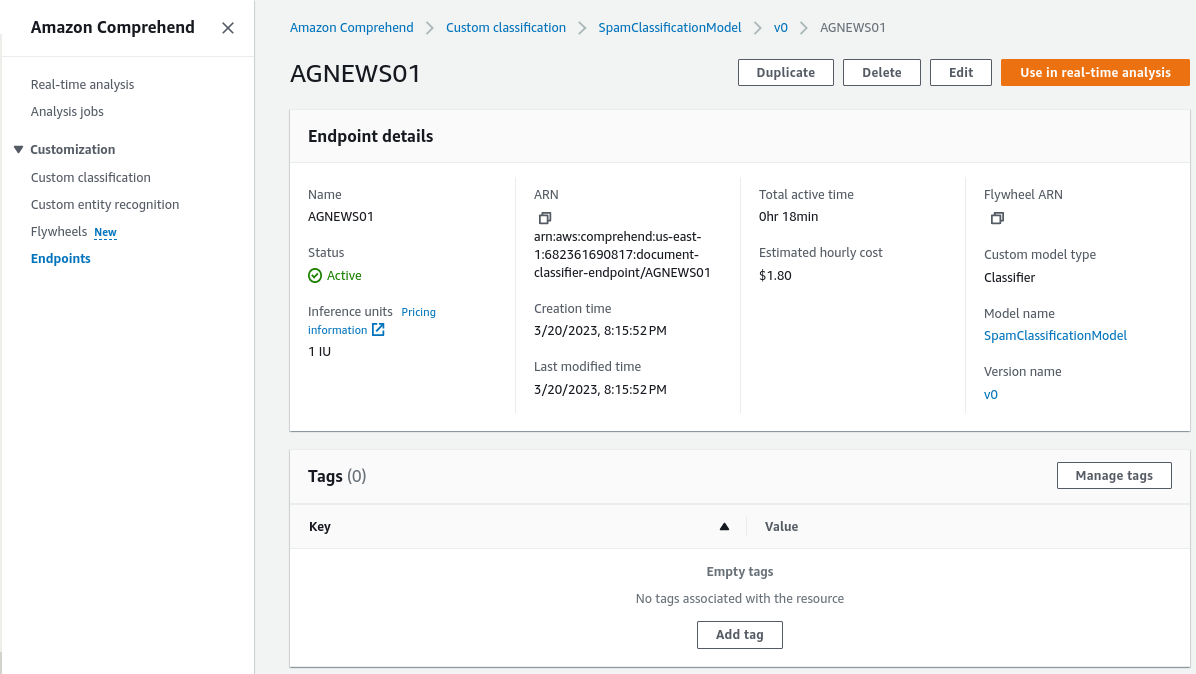Click the Key column header
Image resolution: width=1196 pixels, height=674 pixels.
tap(320, 527)
